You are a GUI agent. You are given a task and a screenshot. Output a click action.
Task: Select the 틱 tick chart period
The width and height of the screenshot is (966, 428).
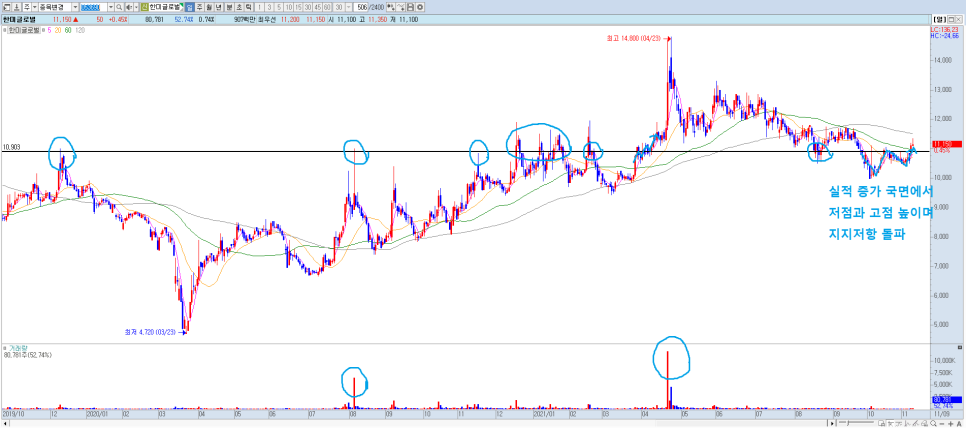248,7
